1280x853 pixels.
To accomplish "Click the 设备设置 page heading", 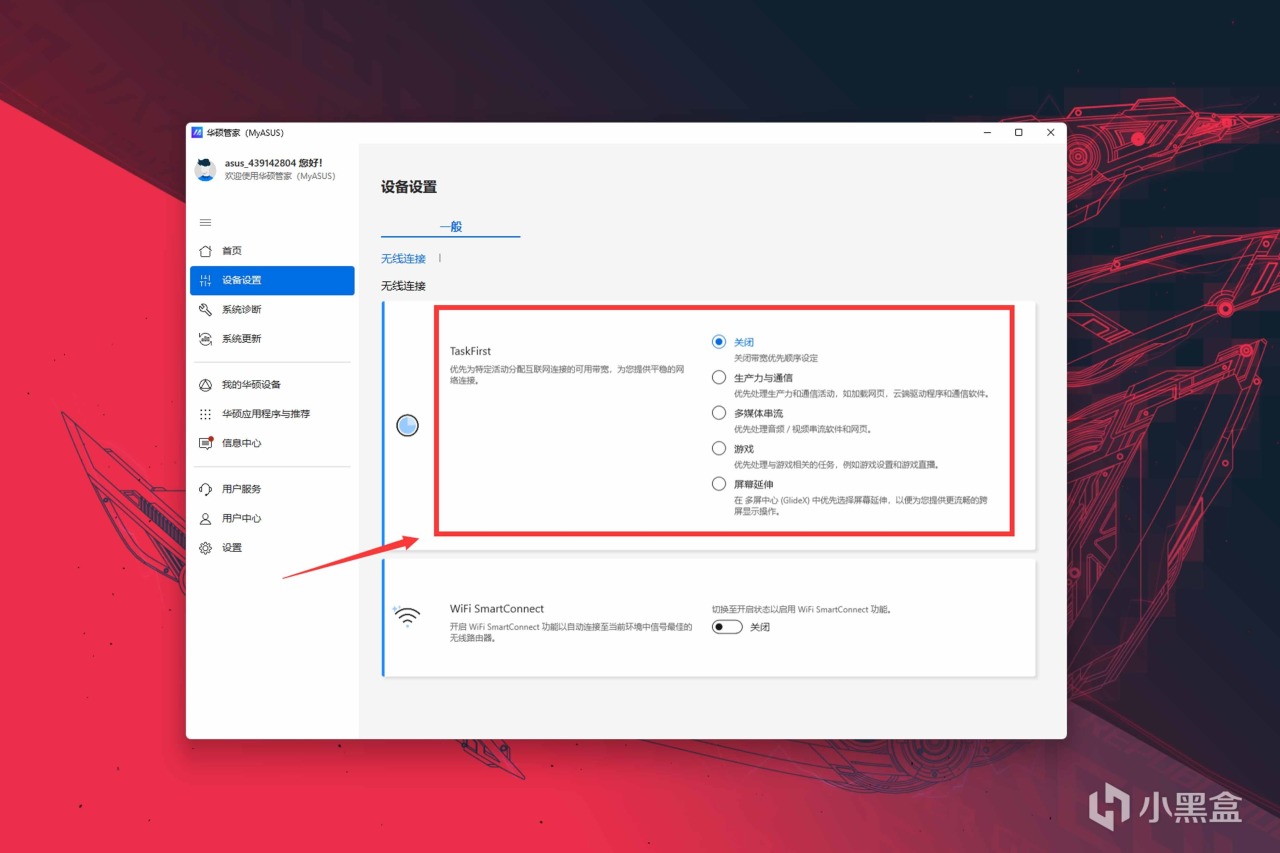I will point(409,187).
